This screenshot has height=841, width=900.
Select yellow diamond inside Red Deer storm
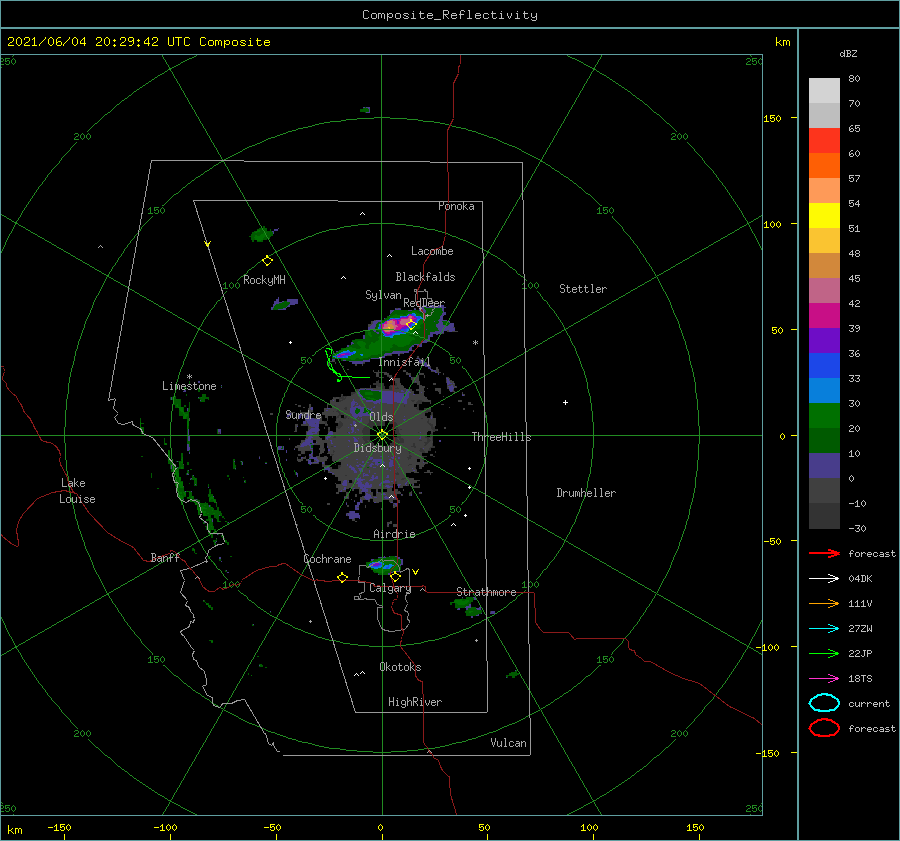(x=411, y=324)
